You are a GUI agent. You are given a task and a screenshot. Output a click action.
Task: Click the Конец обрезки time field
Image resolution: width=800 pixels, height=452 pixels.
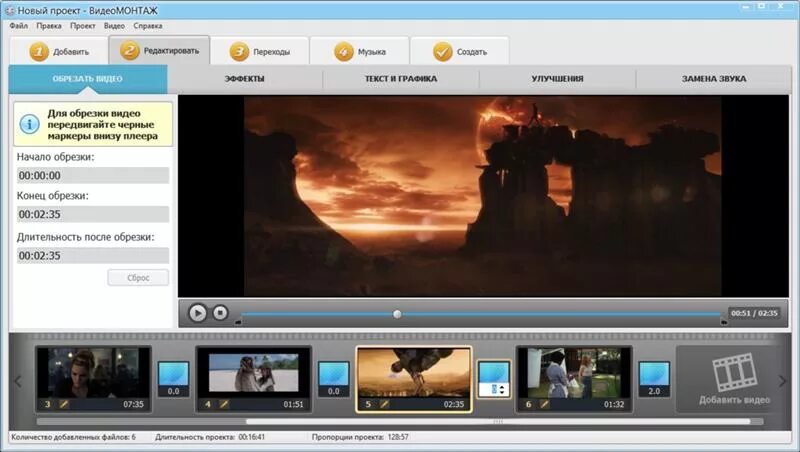point(93,214)
